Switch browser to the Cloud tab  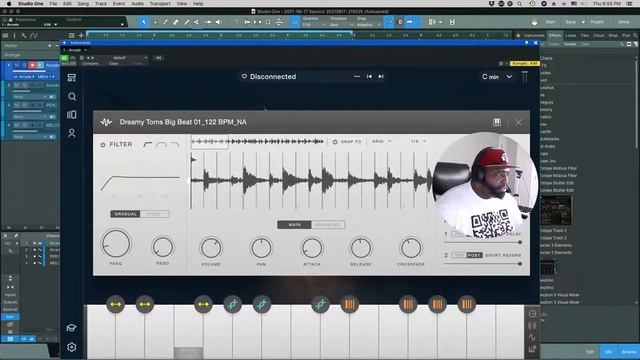click(598, 36)
